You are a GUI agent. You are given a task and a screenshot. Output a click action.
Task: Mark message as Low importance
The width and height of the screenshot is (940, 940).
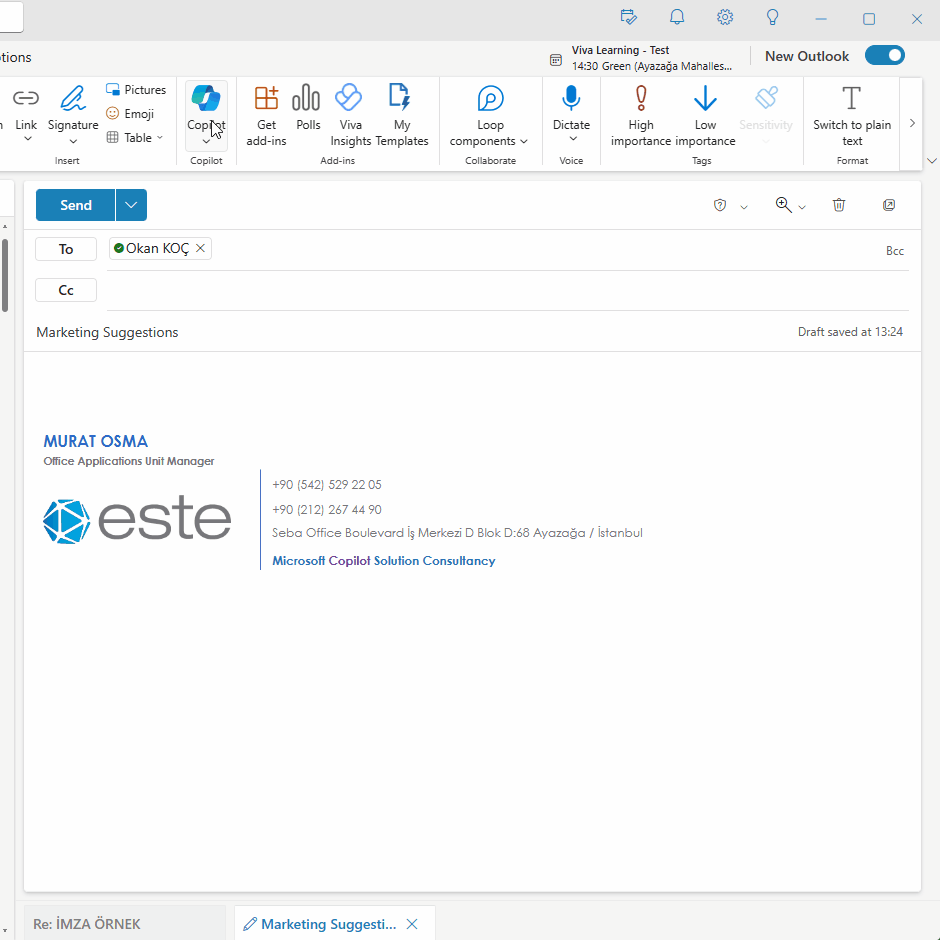pos(705,115)
